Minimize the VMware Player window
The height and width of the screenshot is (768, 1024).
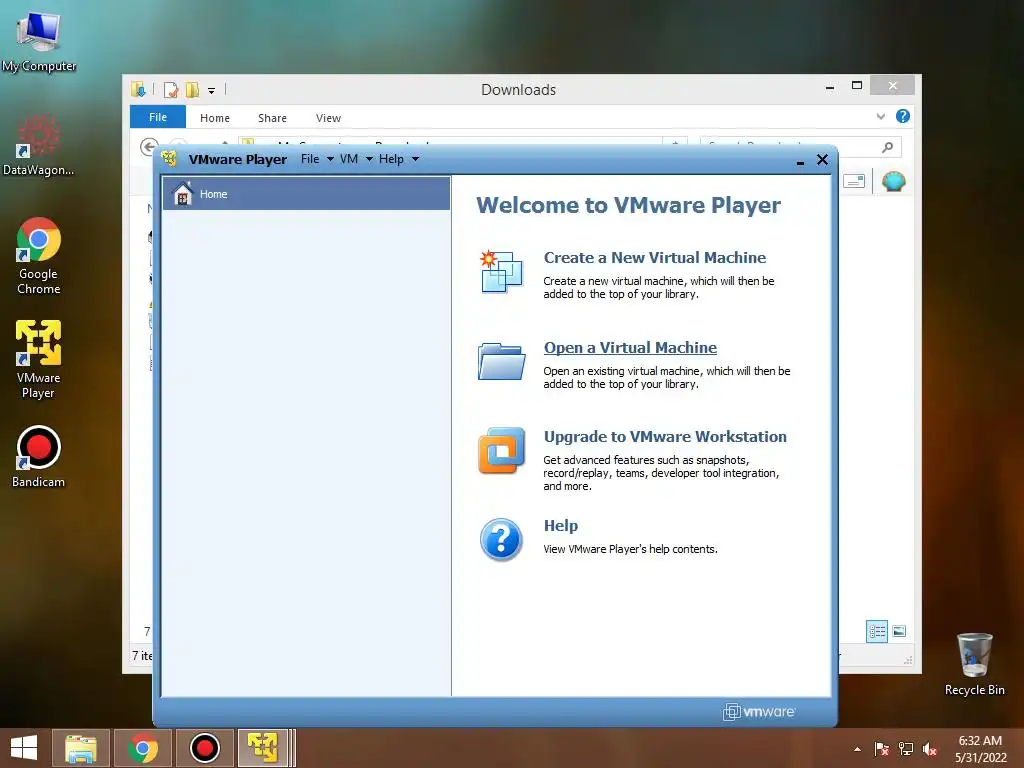pos(800,161)
